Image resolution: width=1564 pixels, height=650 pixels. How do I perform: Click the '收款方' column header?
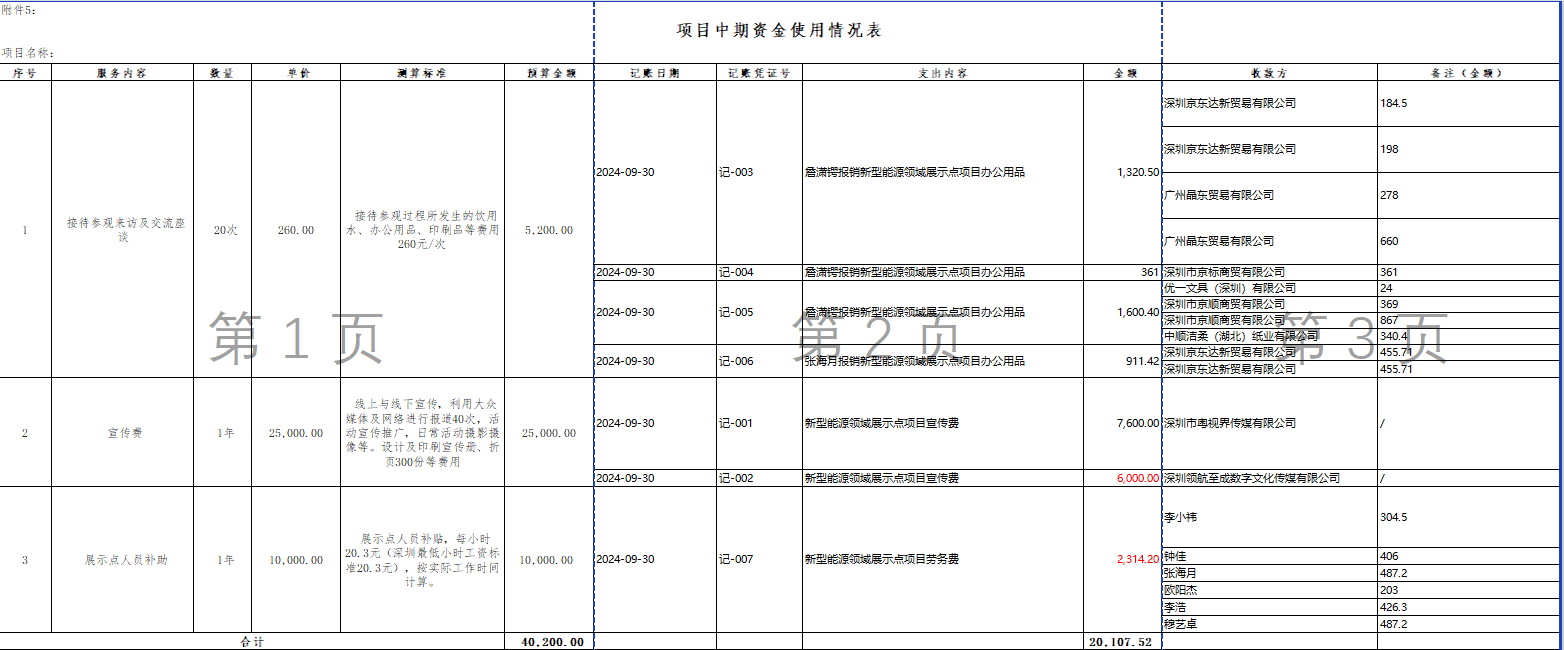tap(1270, 73)
